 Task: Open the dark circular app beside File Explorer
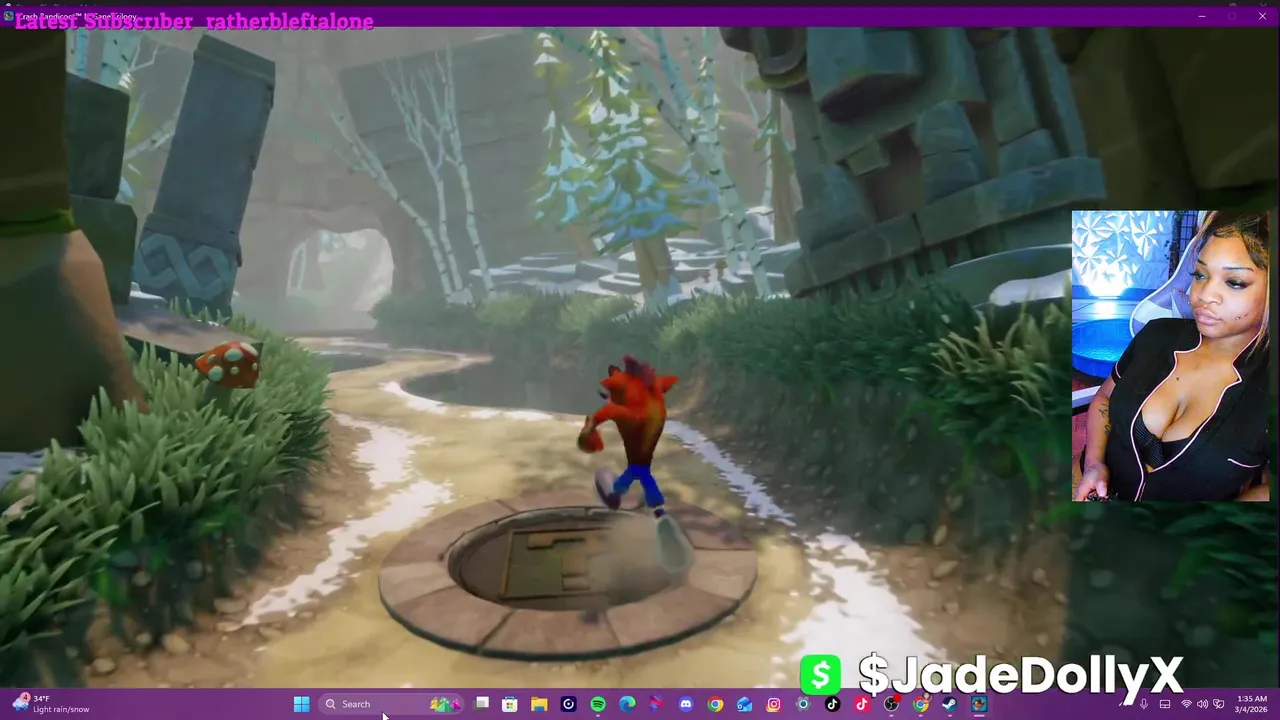pos(568,704)
